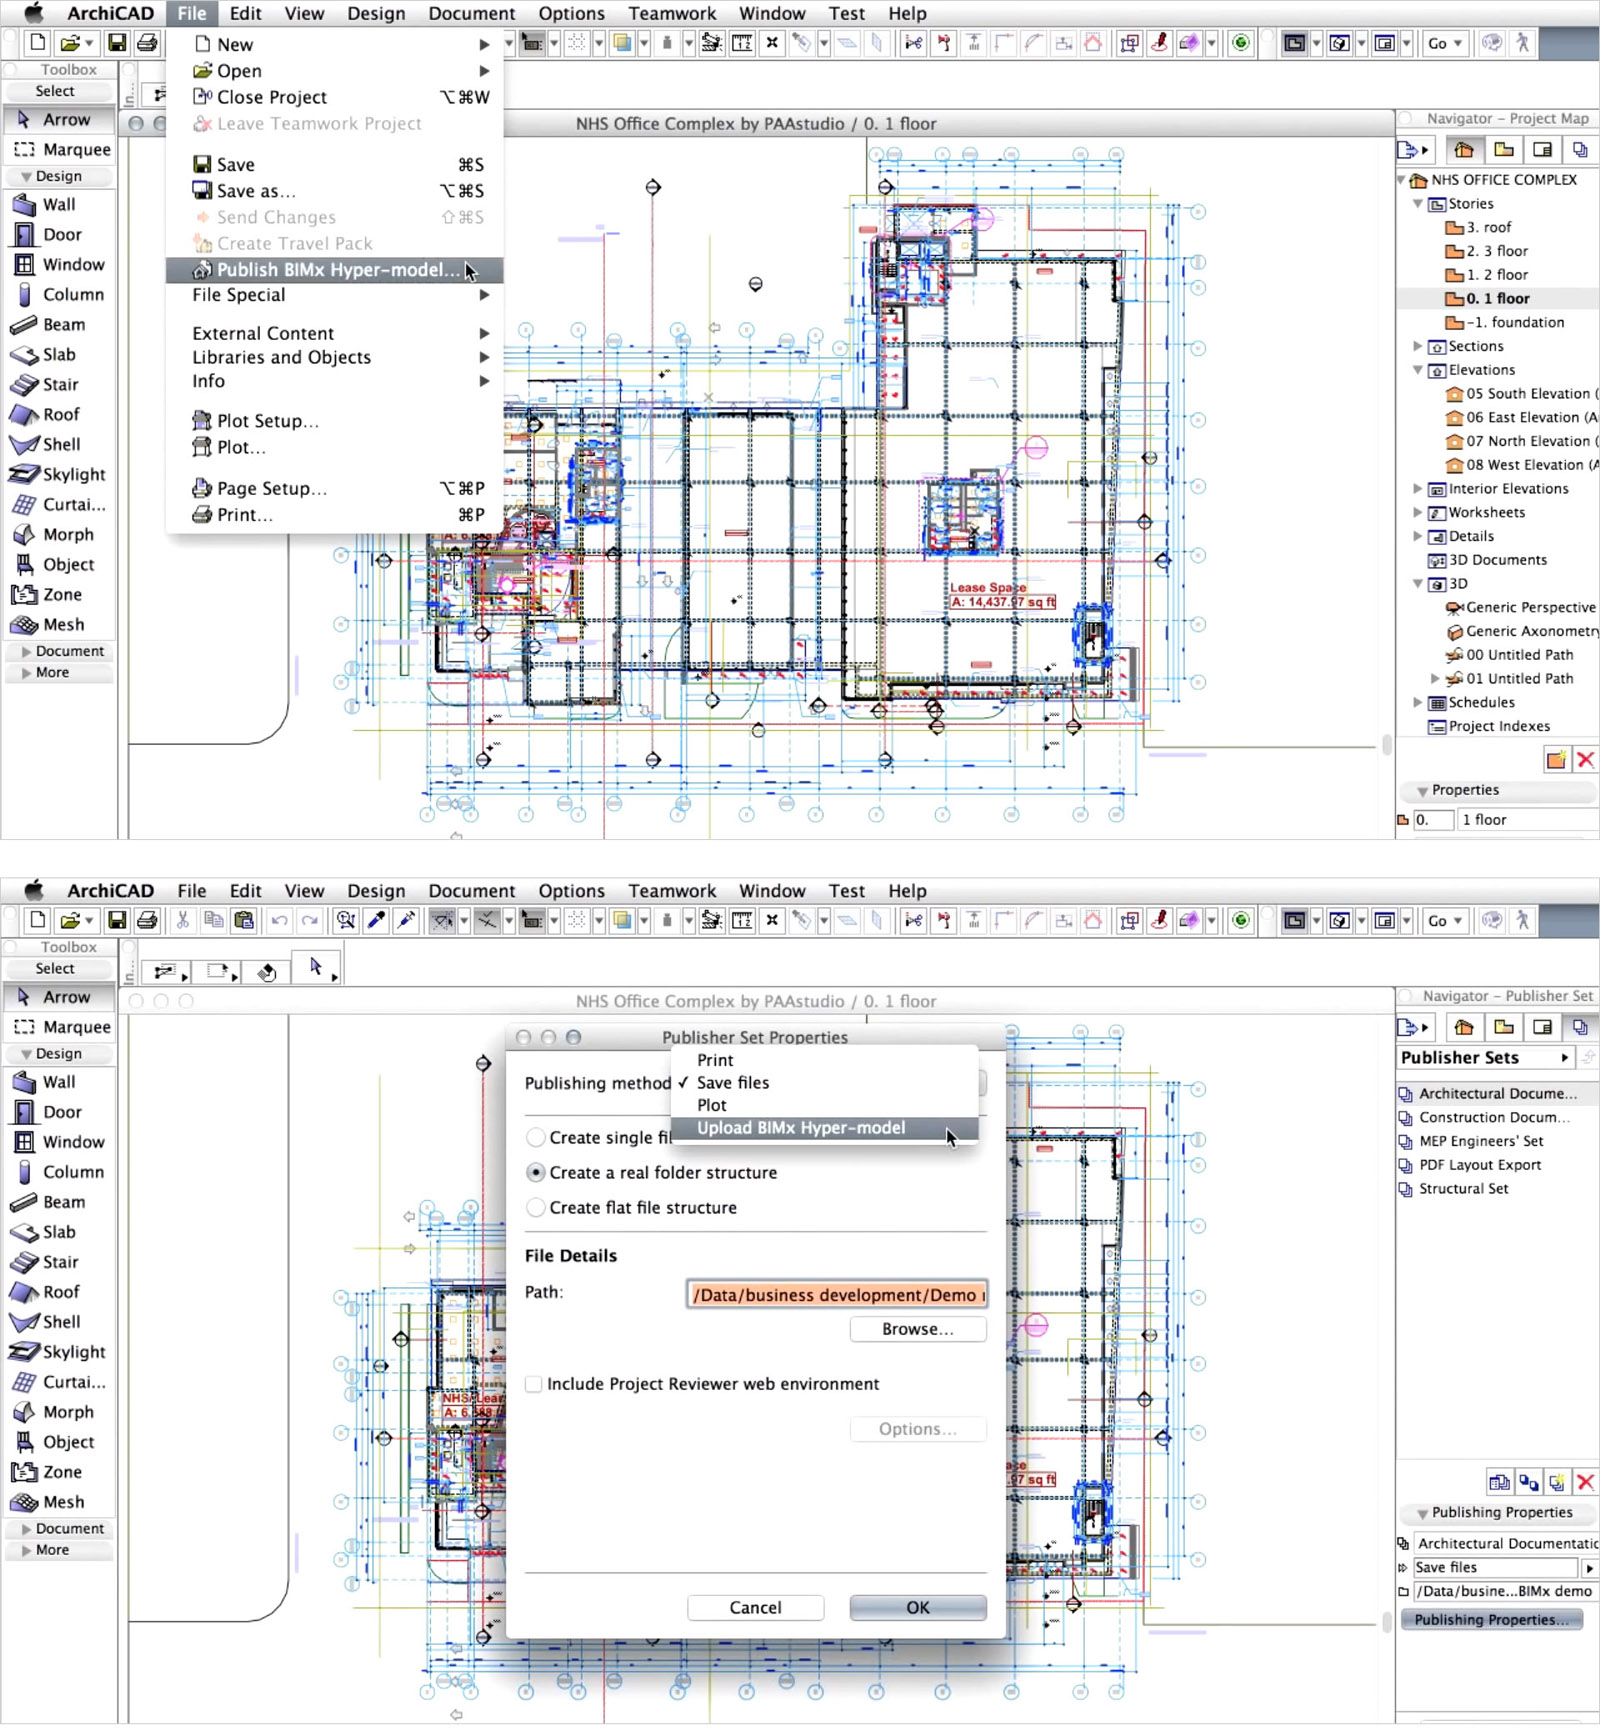
Task: Click the Undo arrow icon in the lower toolbar
Action: (280, 920)
